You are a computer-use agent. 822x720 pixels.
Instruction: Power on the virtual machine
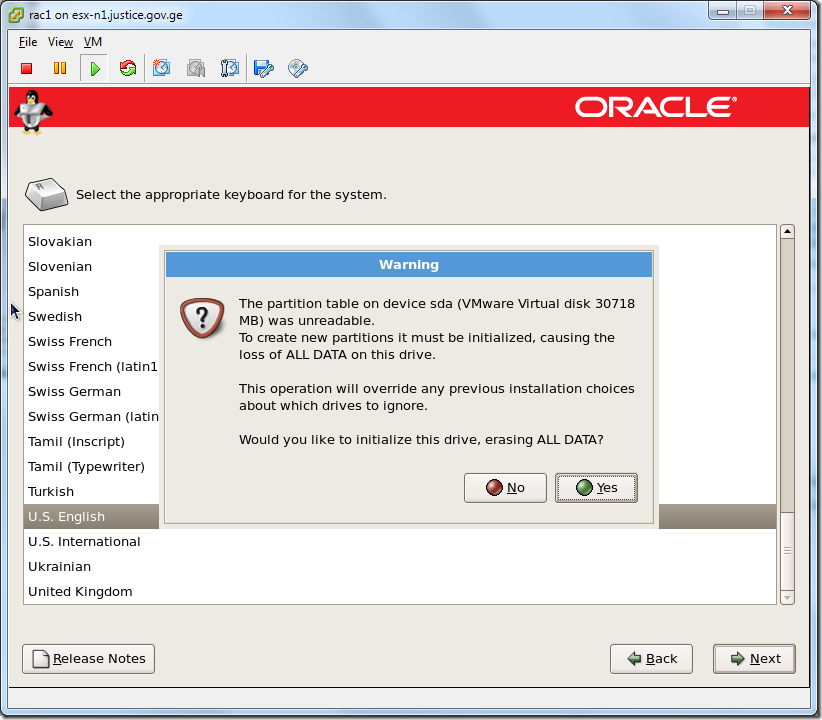pyautogui.click(x=94, y=68)
